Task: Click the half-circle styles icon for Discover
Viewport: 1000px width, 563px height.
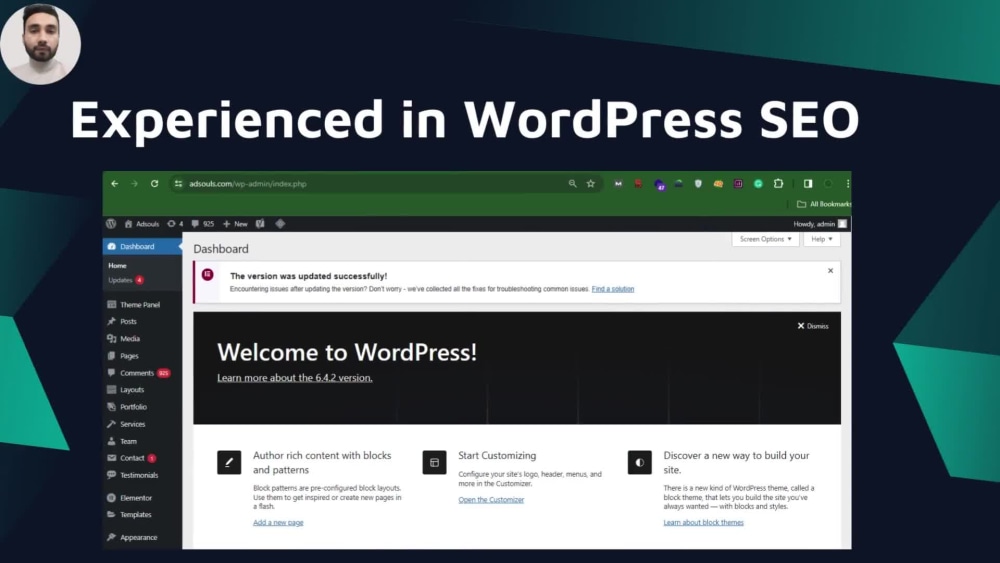Action: pyautogui.click(x=640, y=462)
